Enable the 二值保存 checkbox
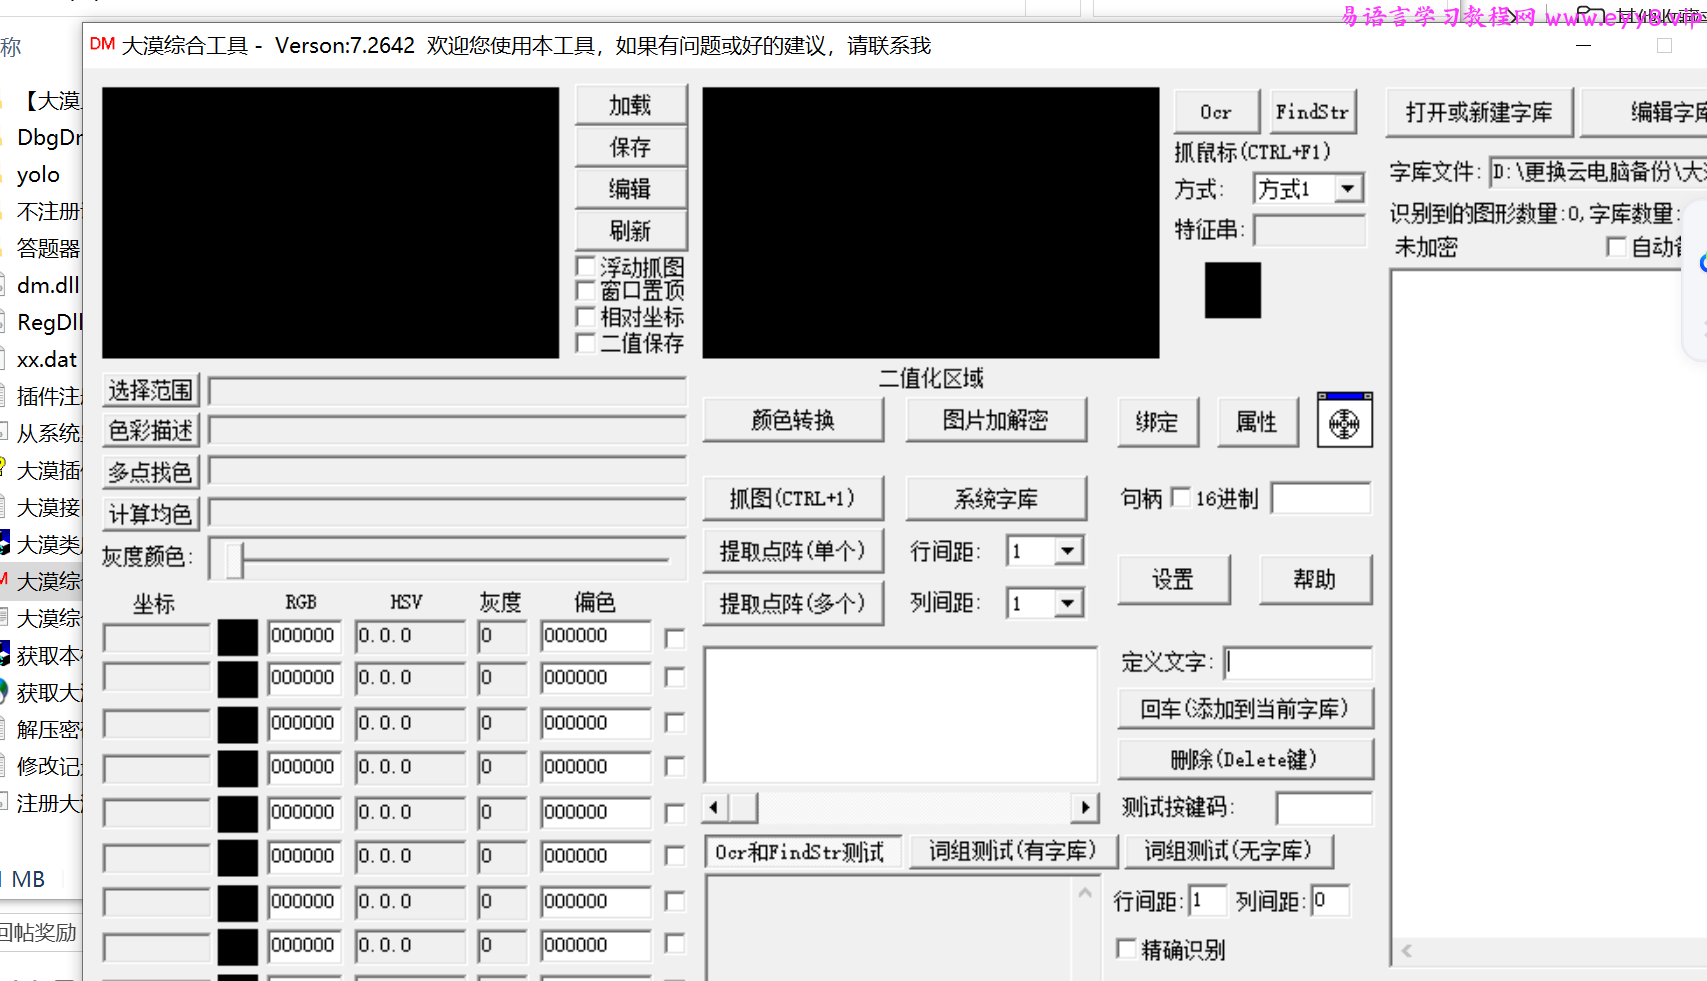The image size is (1707, 981). tap(586, 343)
